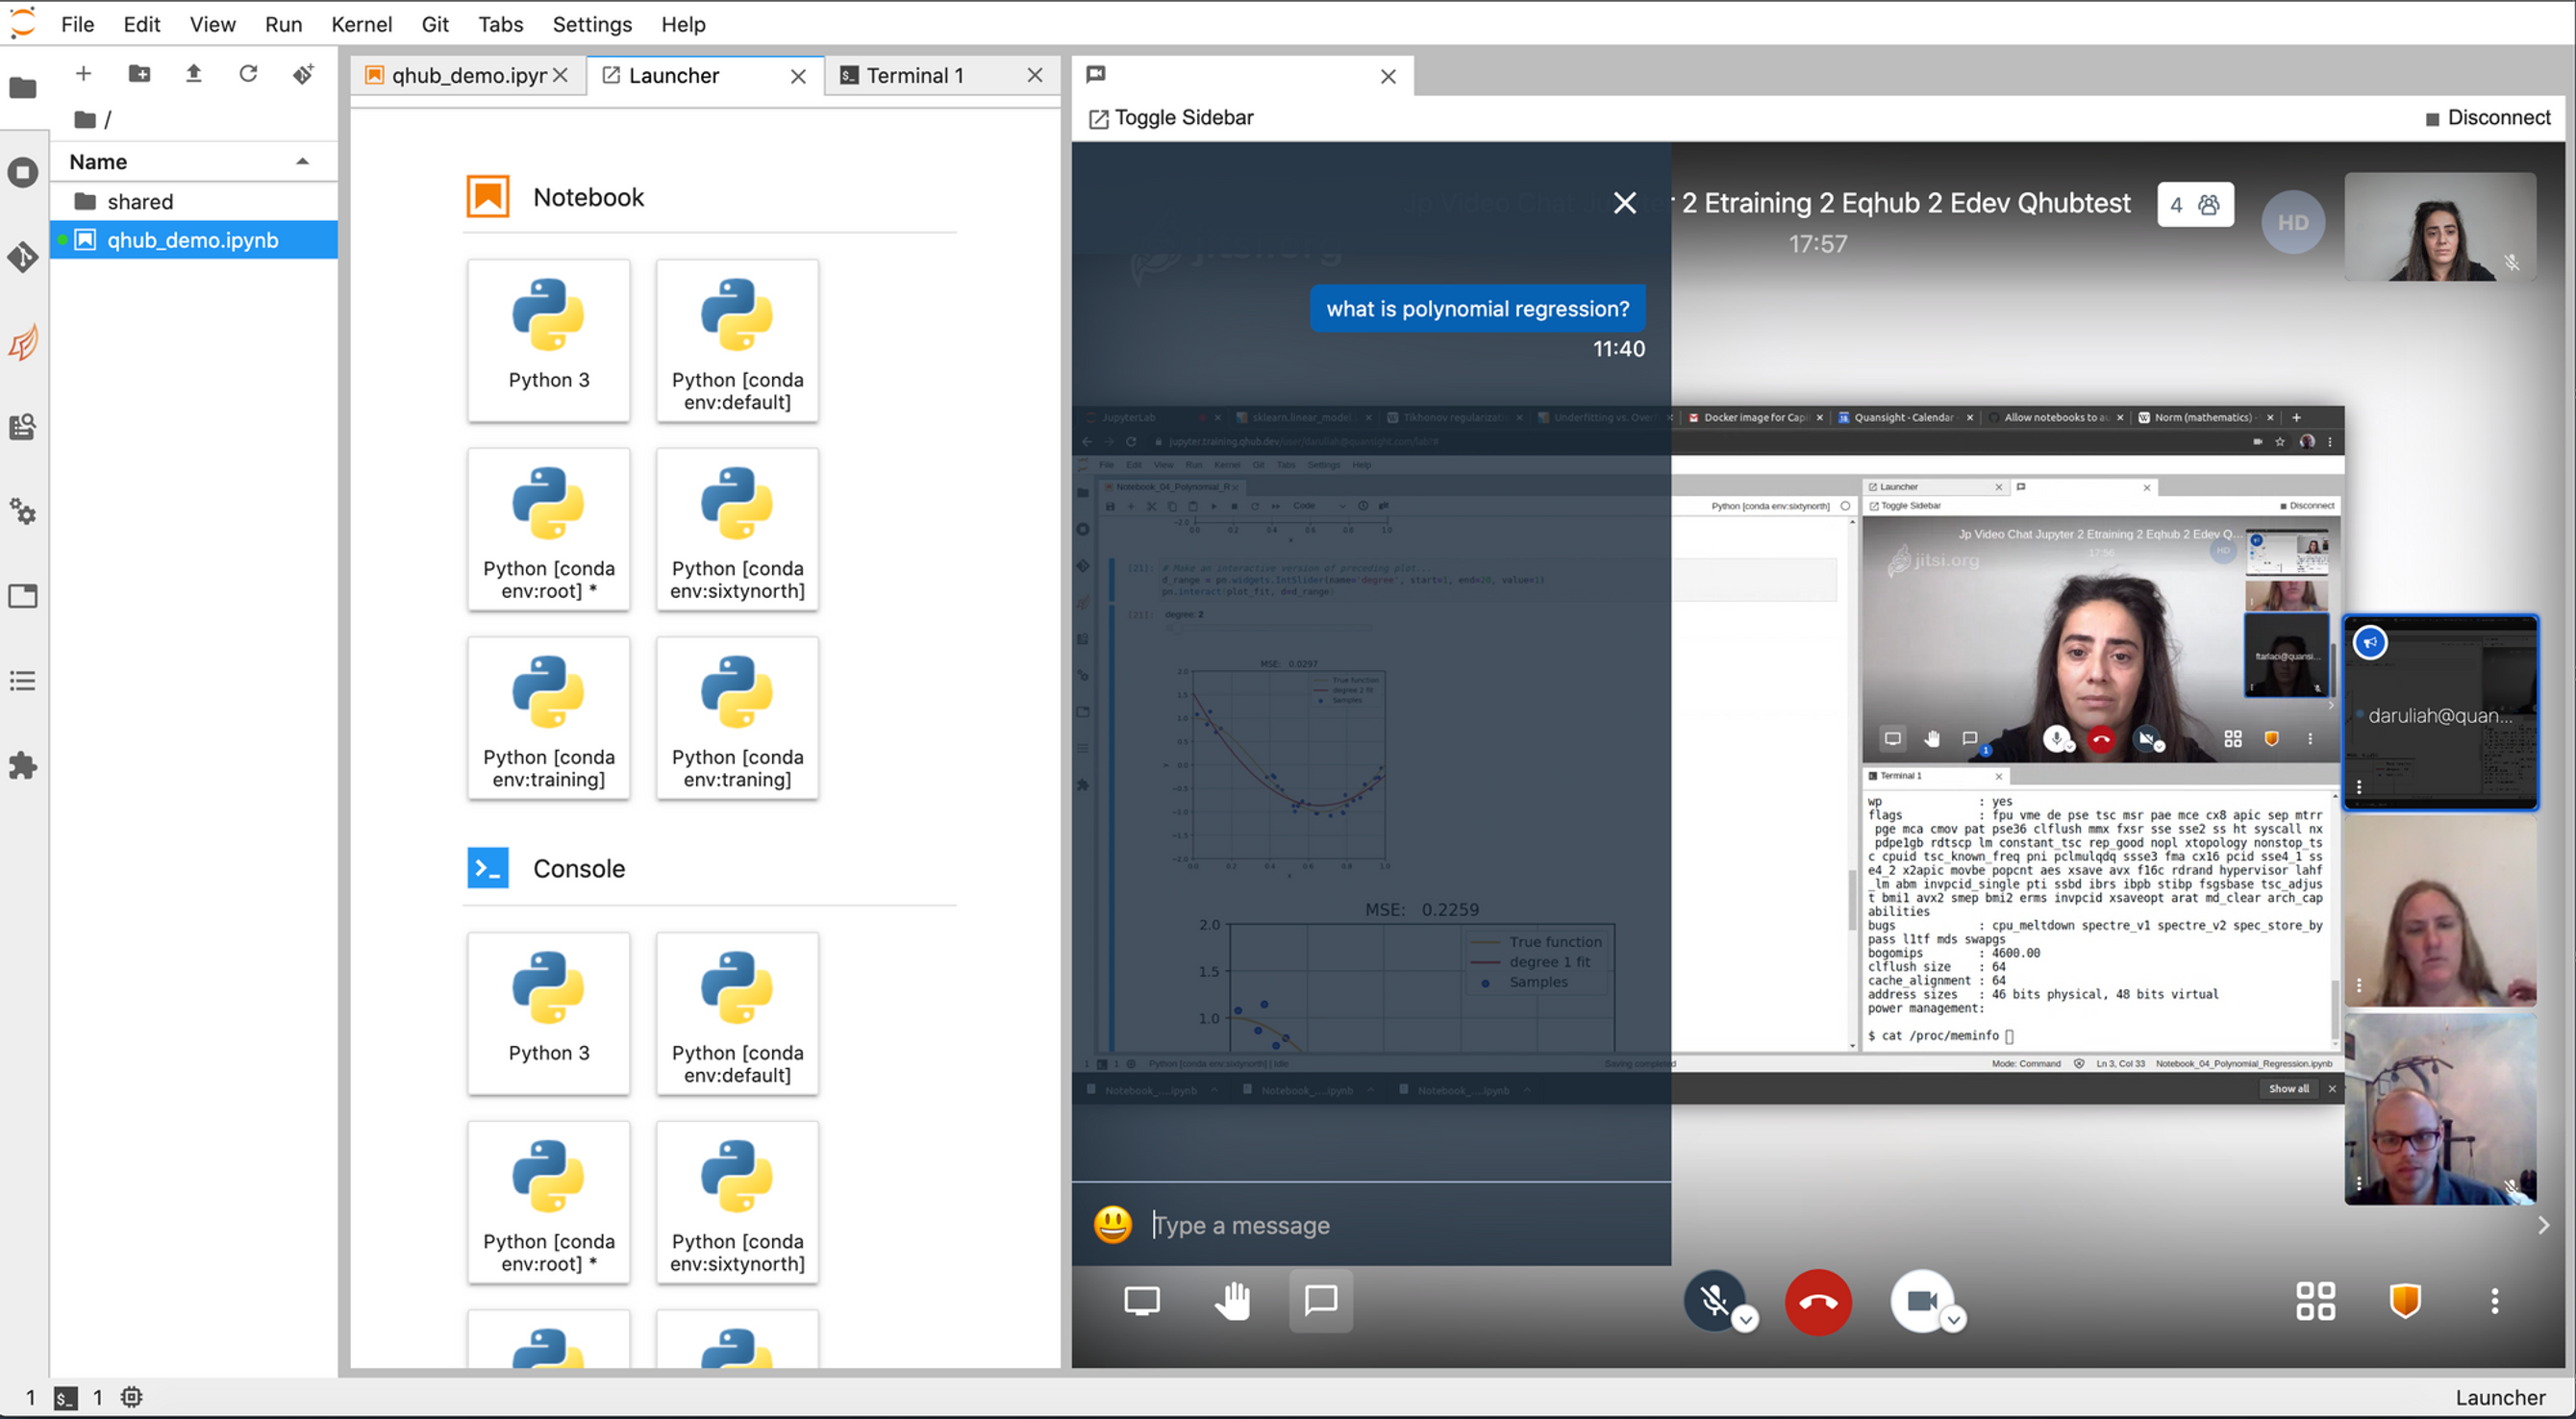2576x1419 pixels.
Task: Click the Git sidebar icon
Action: (23, 258)
